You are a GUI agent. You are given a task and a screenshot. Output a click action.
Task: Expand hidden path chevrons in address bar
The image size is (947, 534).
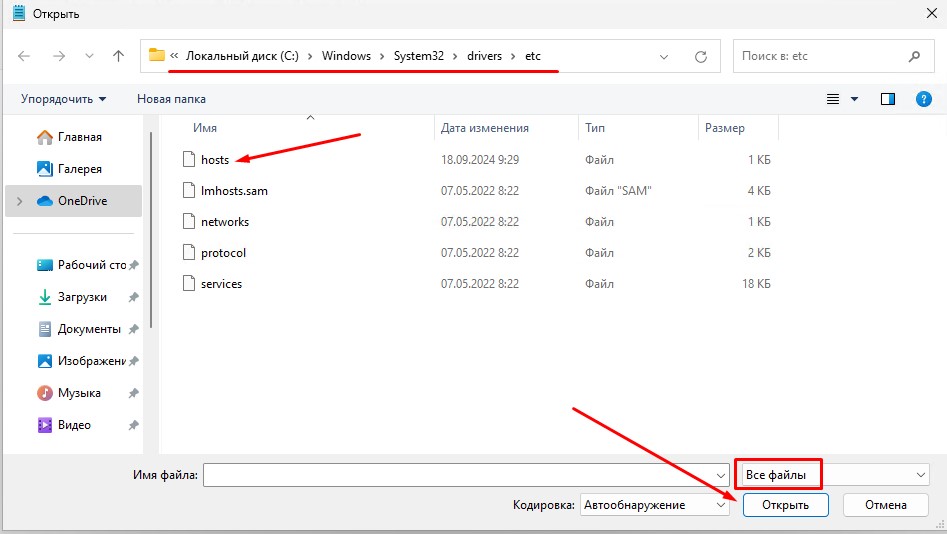pos(174,56)
